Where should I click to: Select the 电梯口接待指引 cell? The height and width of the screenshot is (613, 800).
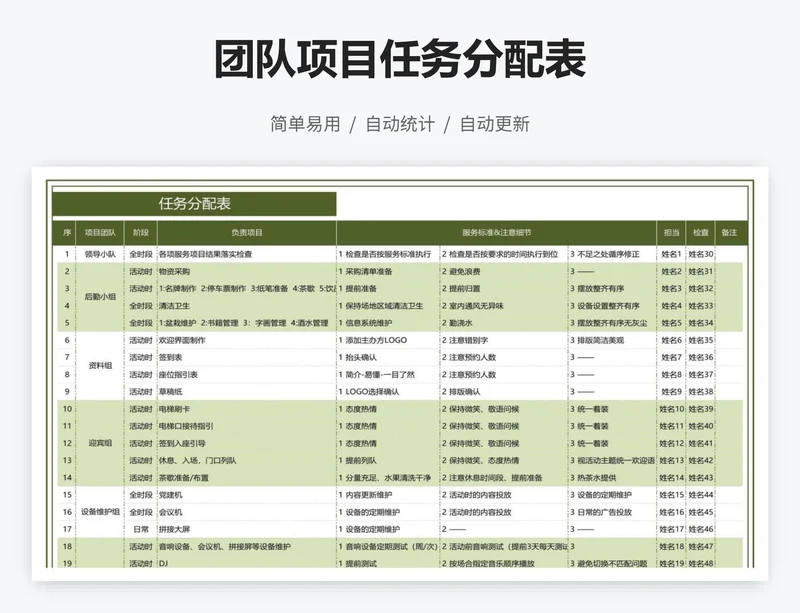tap(247, 426)
